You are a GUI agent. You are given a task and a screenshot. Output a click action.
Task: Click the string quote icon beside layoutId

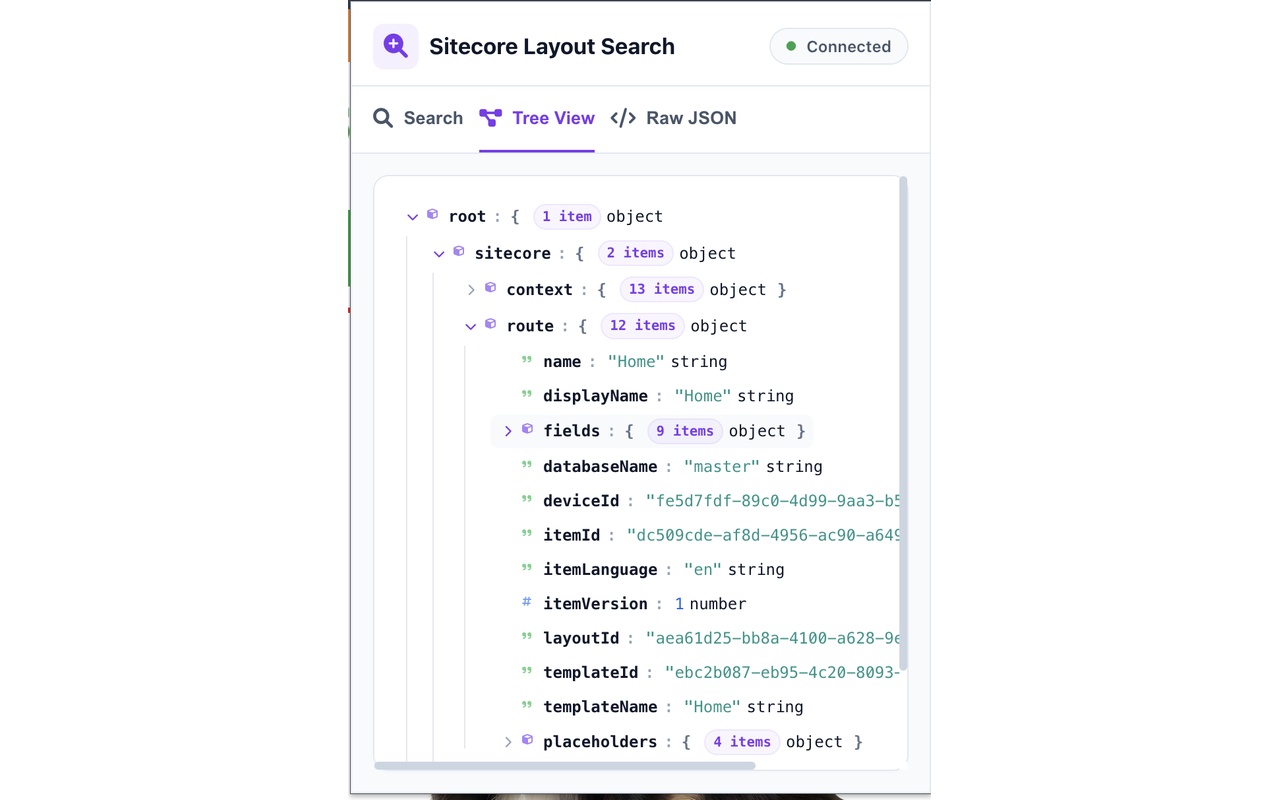[x=527, y=636]
